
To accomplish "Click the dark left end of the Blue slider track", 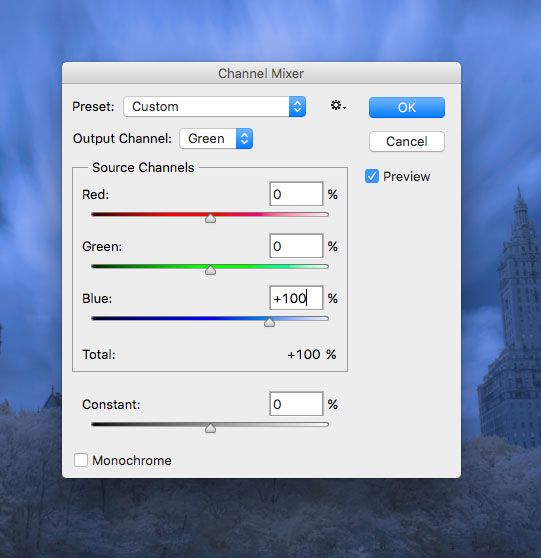I will [98, 319].
